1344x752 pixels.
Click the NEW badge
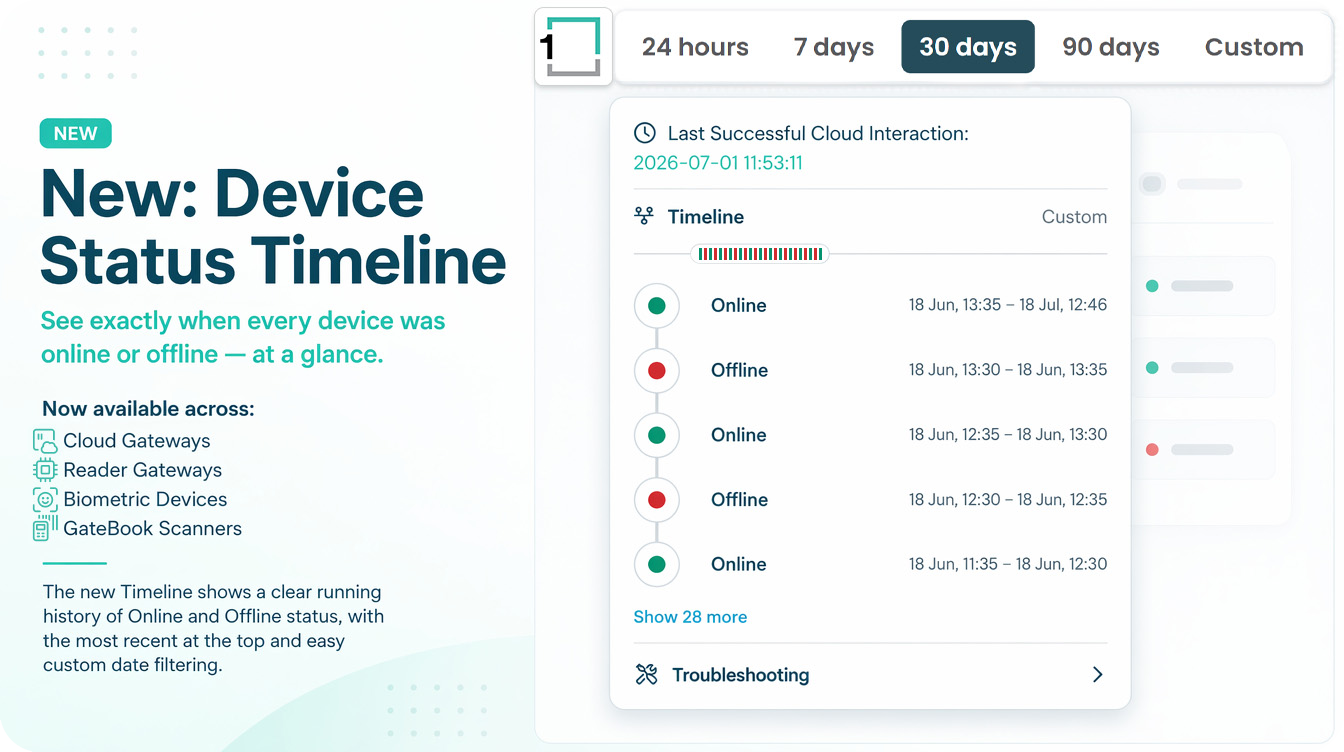[76, 134]
